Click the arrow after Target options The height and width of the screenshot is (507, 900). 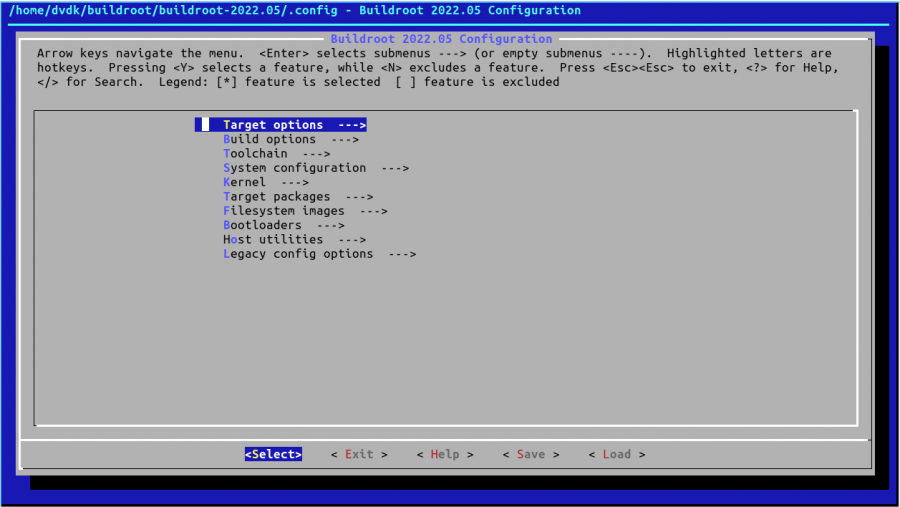coord(352,125)
